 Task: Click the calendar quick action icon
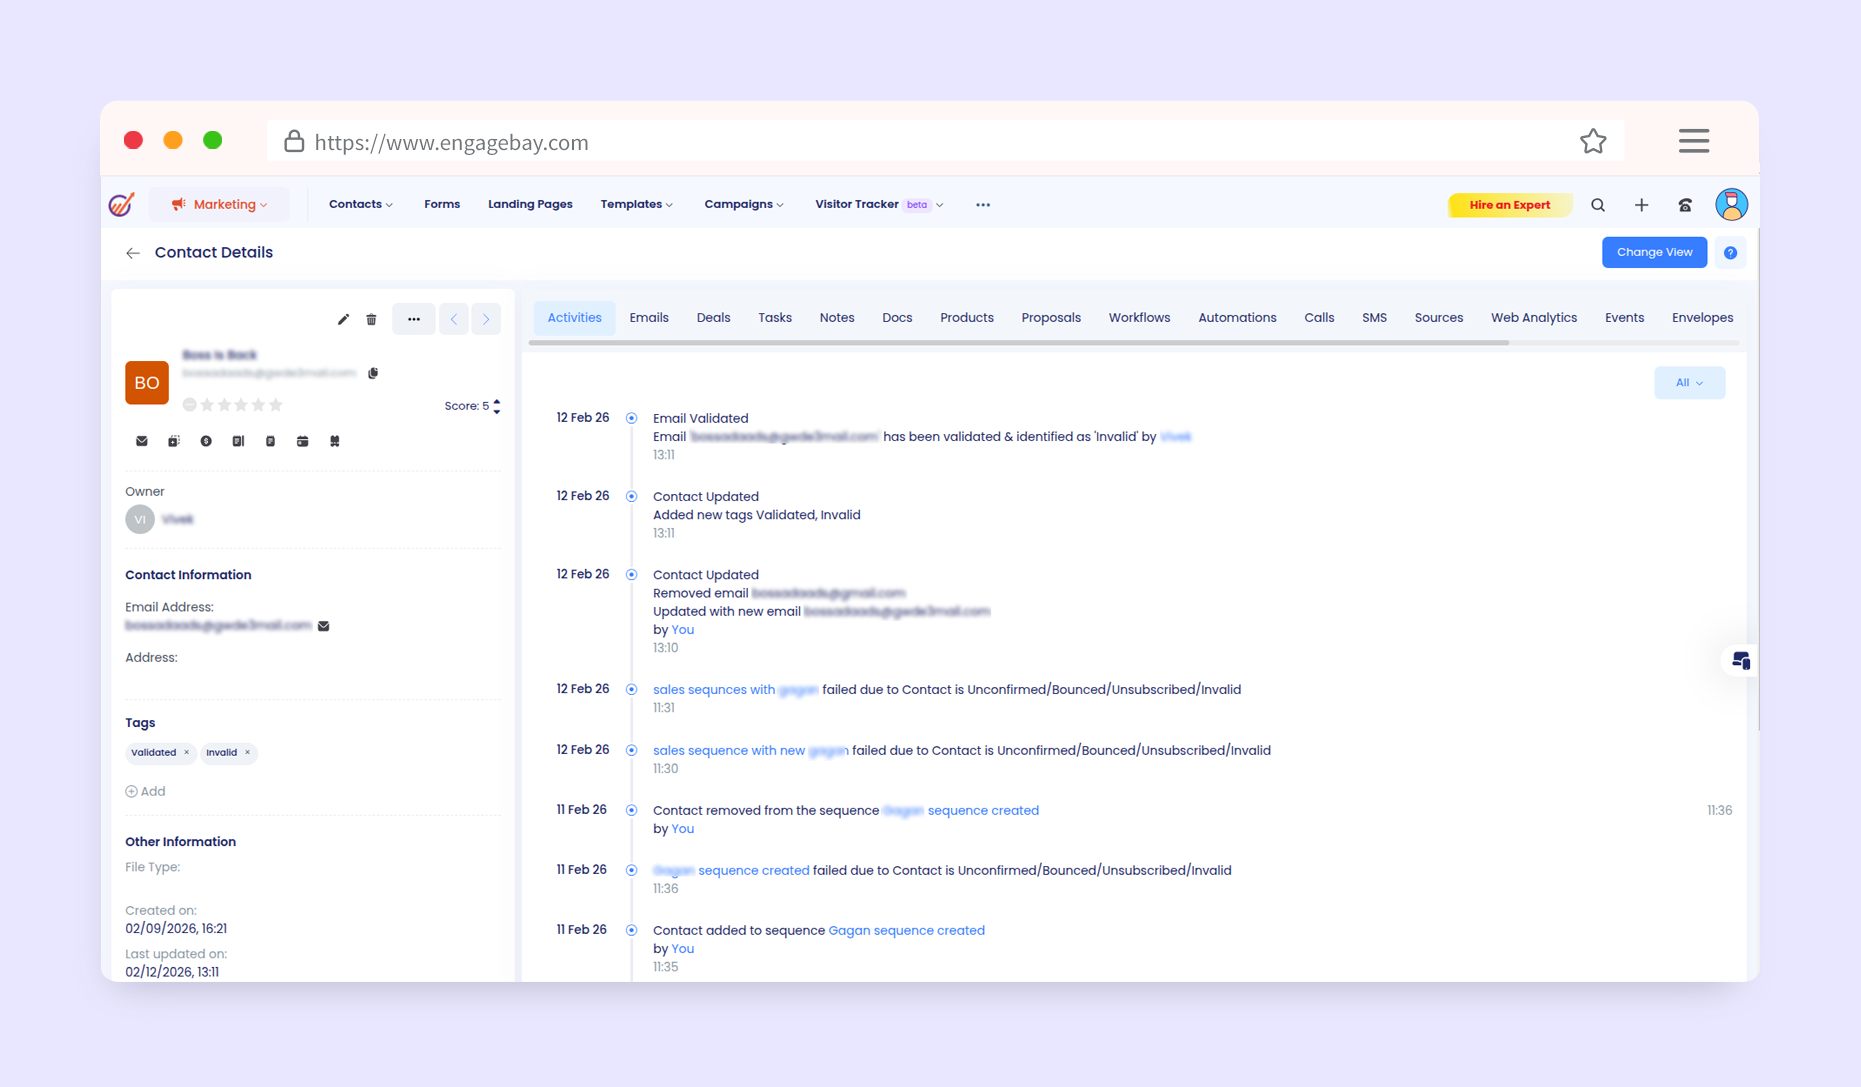click(x=302, y=441)
